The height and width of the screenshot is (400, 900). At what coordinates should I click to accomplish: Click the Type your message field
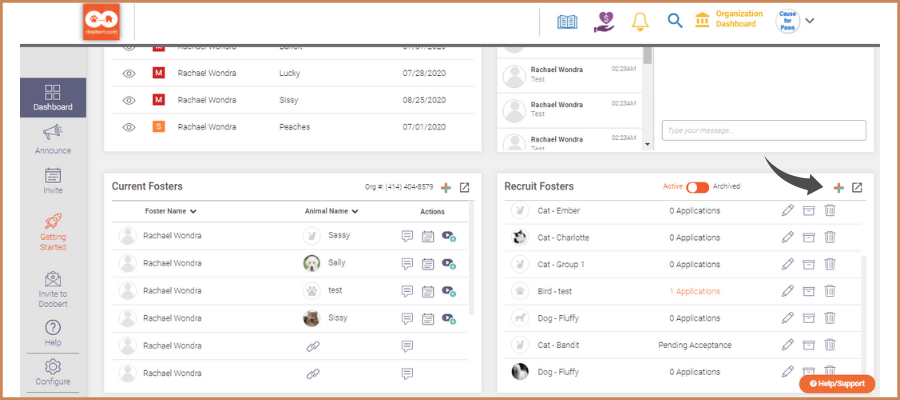[764, 130]
